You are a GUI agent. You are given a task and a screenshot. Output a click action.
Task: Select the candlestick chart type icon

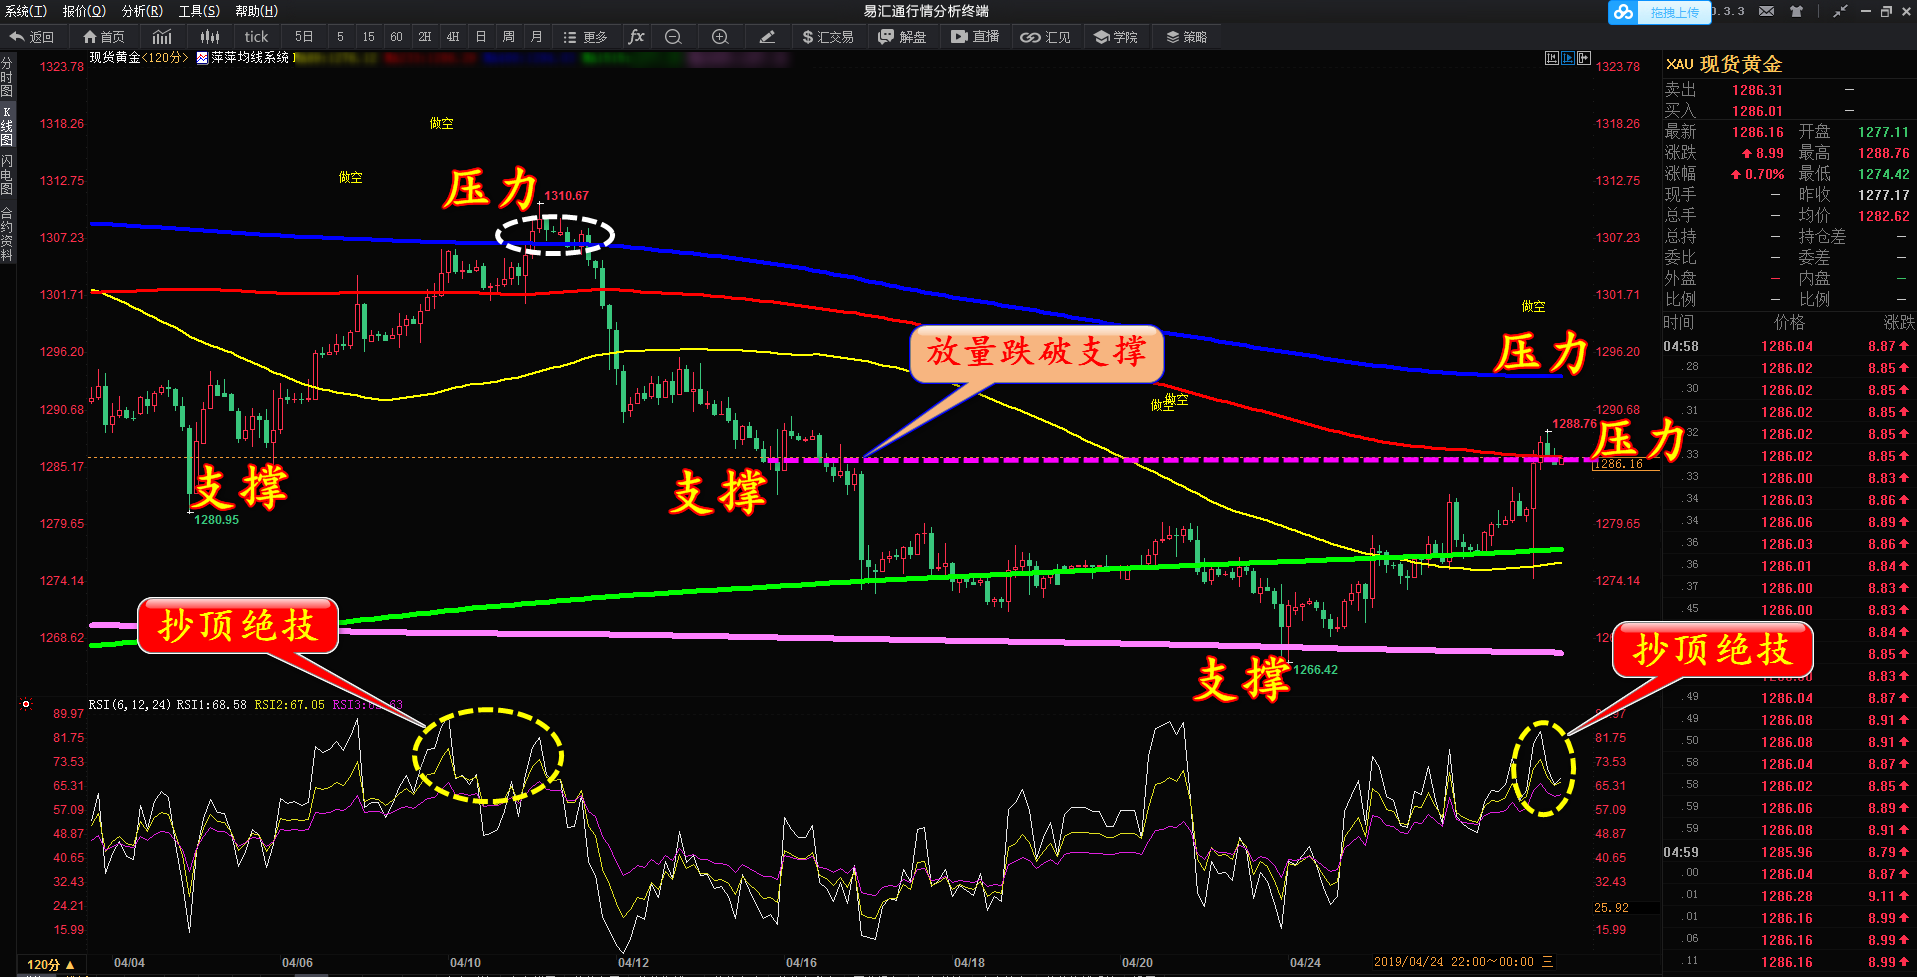click(x=209, y=37)
